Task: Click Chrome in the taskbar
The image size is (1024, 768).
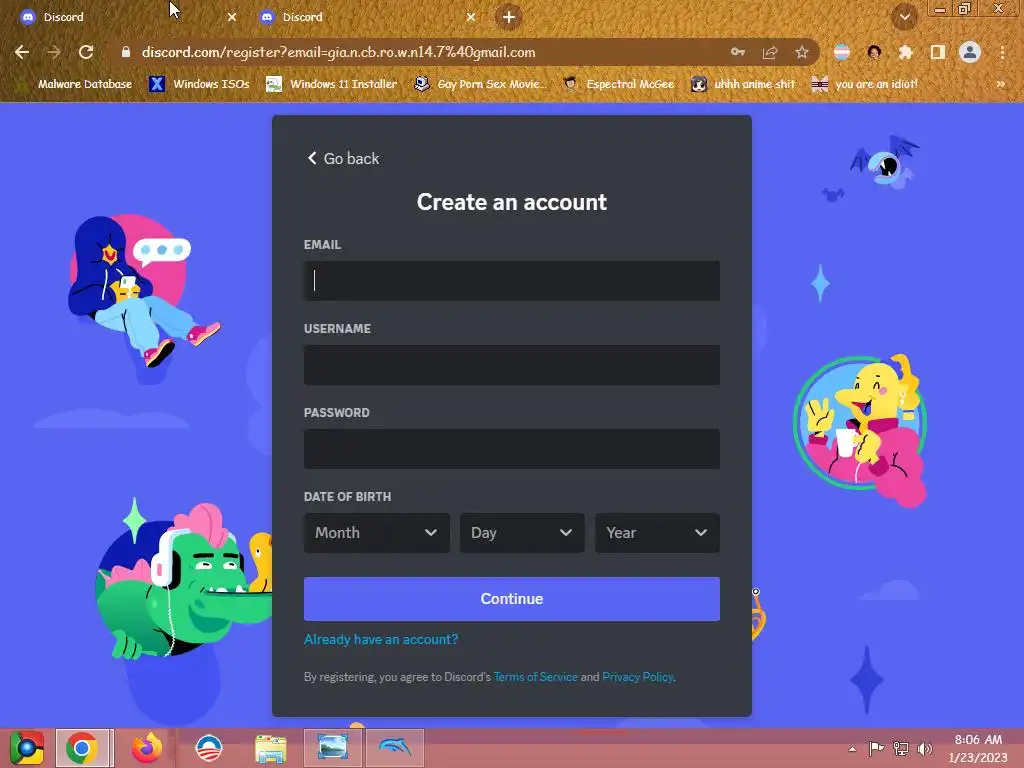Action: tap(82, 748)
